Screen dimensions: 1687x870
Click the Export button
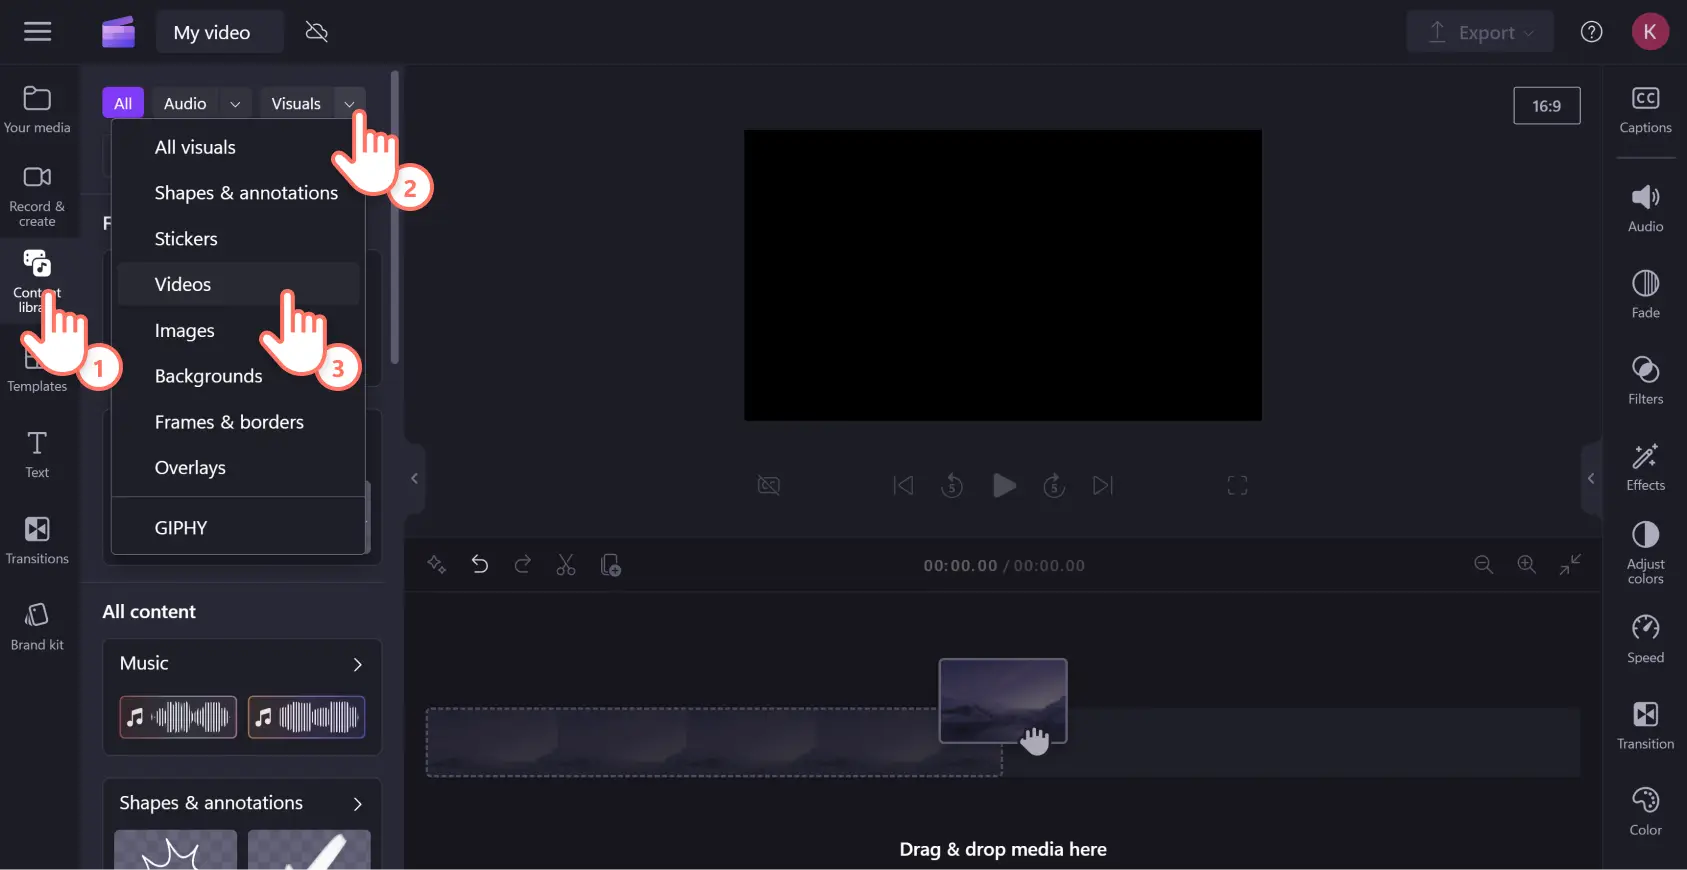point(1479,32)
